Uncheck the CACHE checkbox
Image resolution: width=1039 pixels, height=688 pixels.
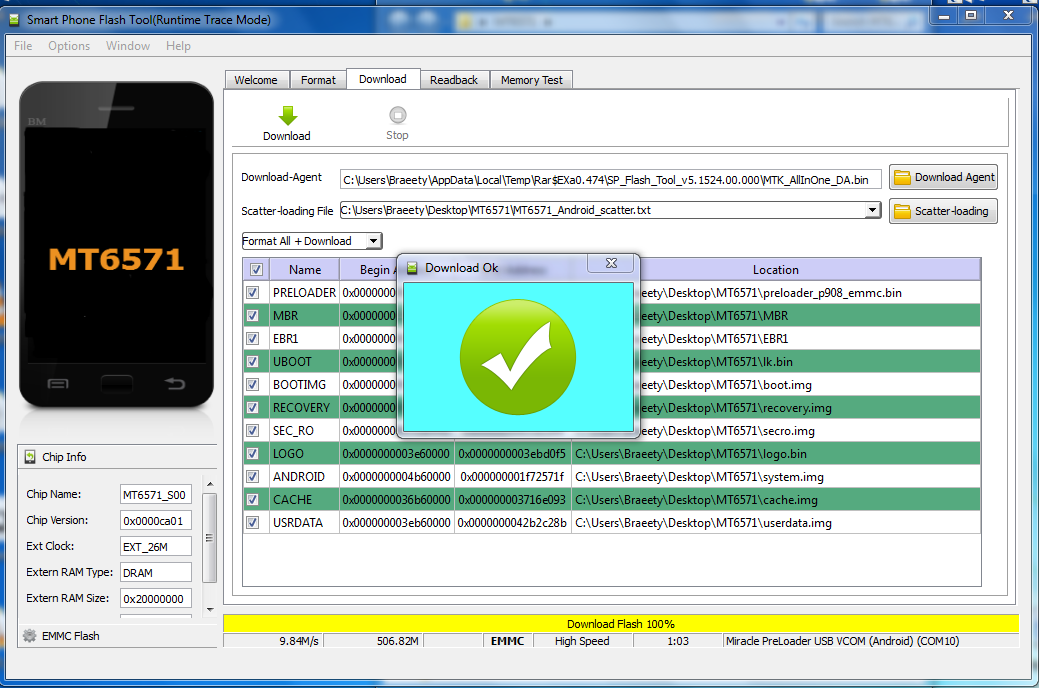(252, 499)
